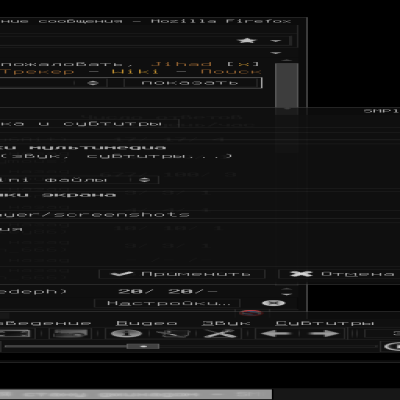Click the spinner arrows beside 20/ 20/-
The width and height of the screenshot is (400, 400).
286,292
